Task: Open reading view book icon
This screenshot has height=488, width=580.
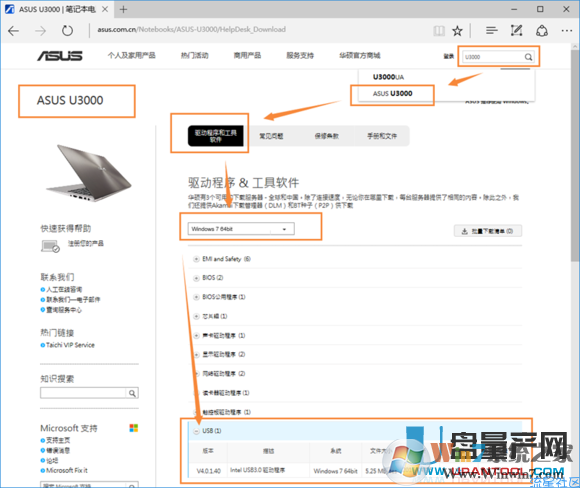Action: click(x=439, y=31)
